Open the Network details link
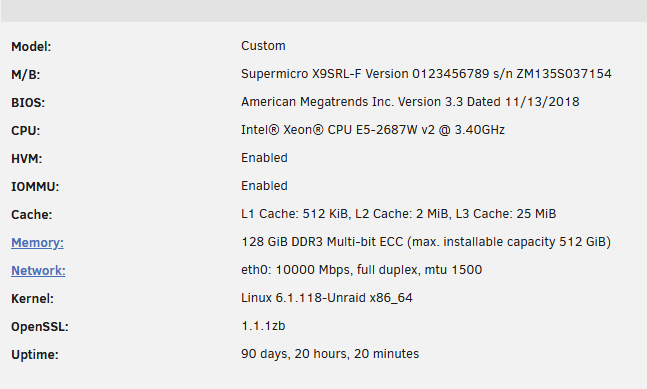 38,271
